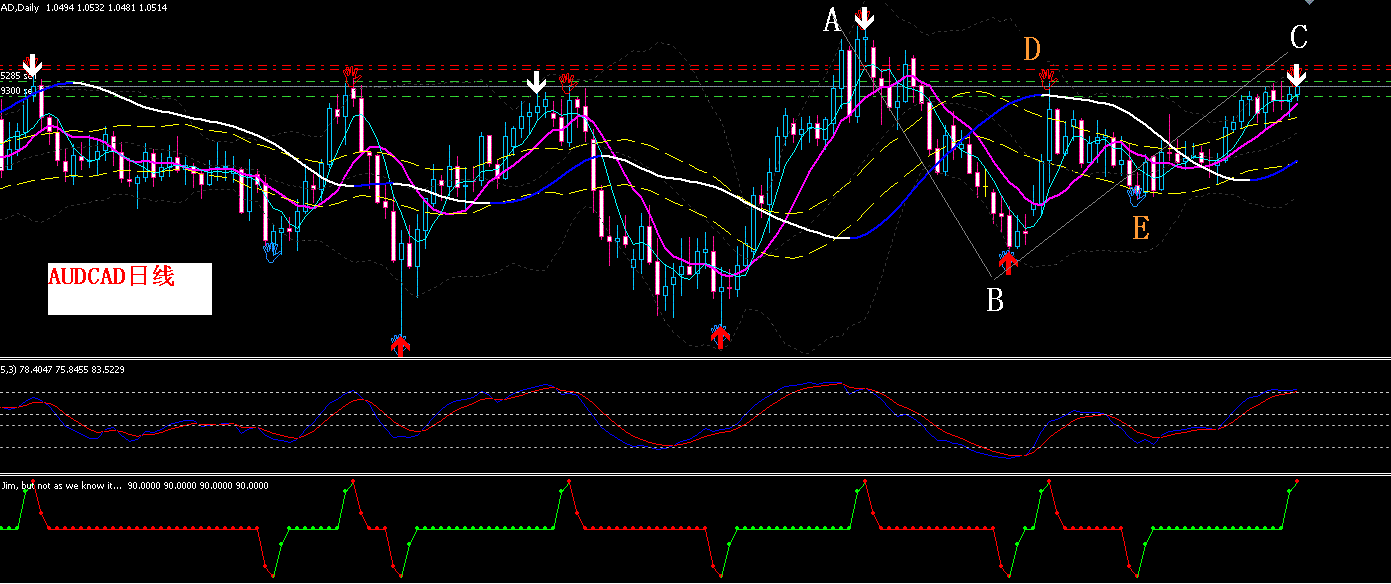Click the white letter C label
Image resolution: width=1391 pixels, height=584 pixels.
1298,38
